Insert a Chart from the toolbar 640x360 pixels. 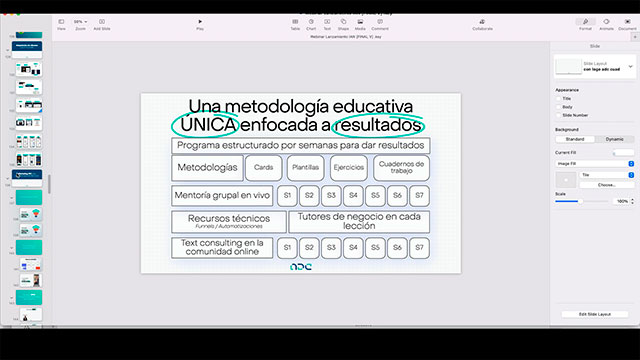tap(311, 24)
